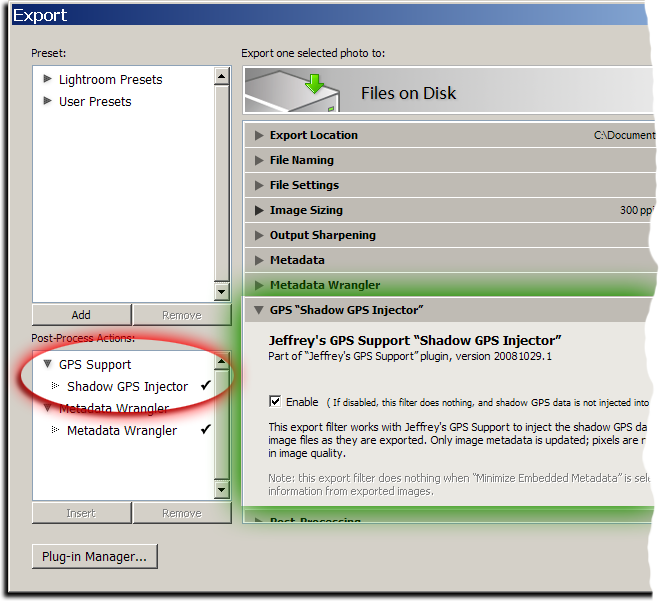
Task: Click the Insert post-process action button
Action: [x=82, y=513]
